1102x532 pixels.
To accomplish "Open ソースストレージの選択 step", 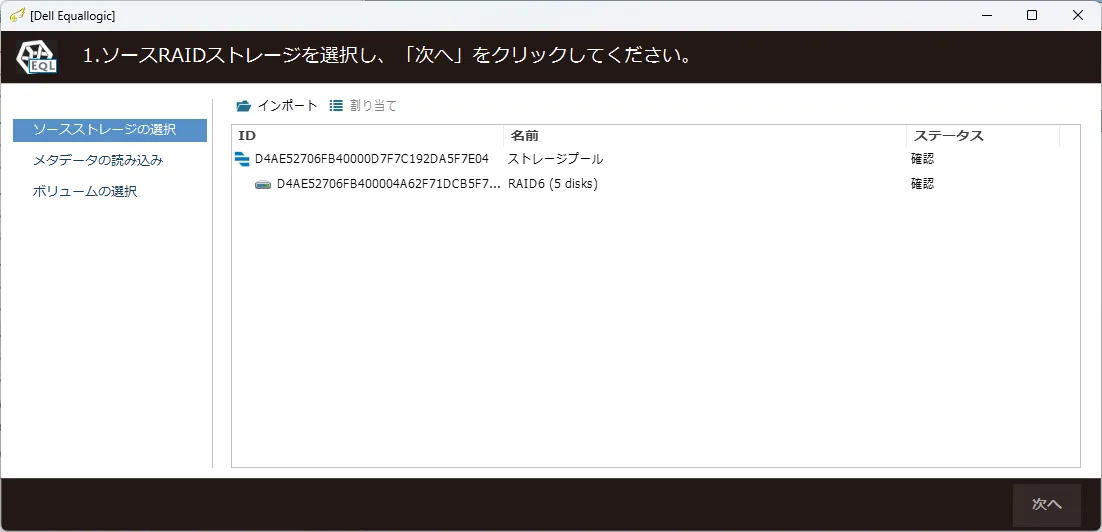I will 110,130.
